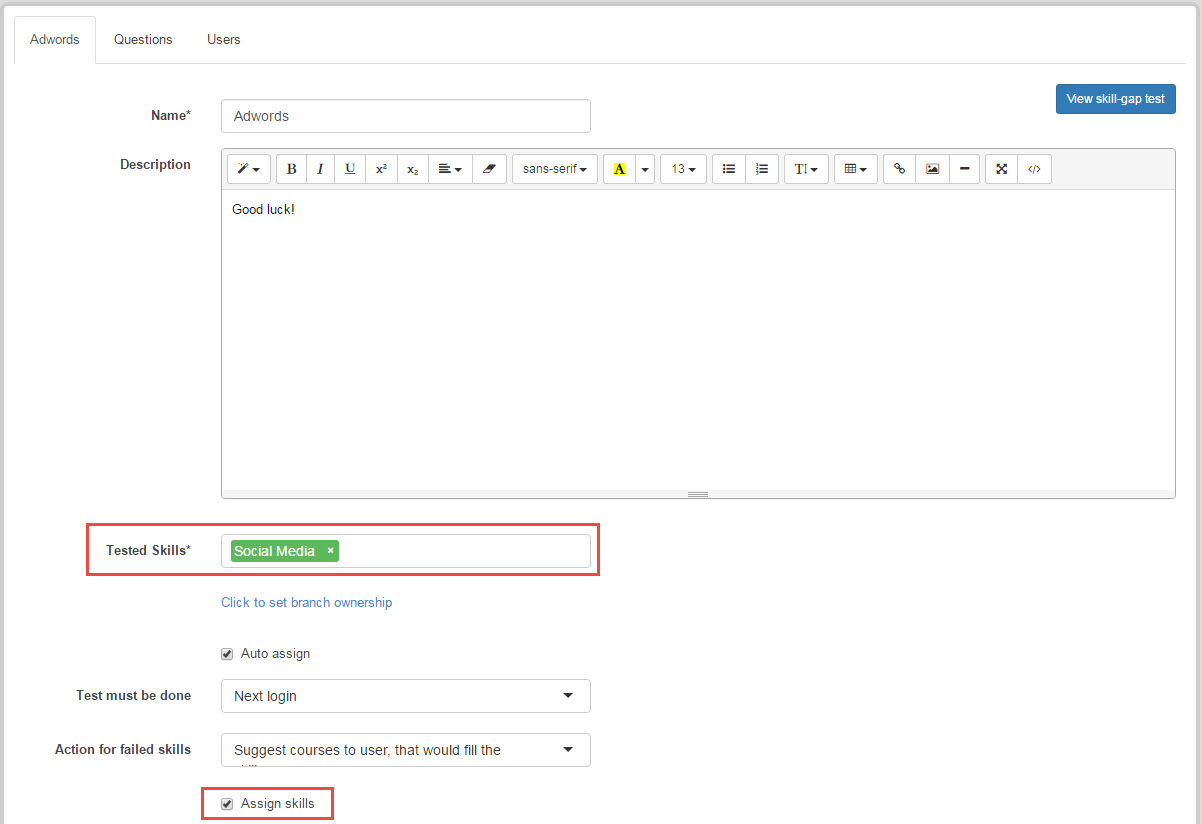Switch to the Questions tab
The image size is (1202, 824).
click(x=143, y=40)
